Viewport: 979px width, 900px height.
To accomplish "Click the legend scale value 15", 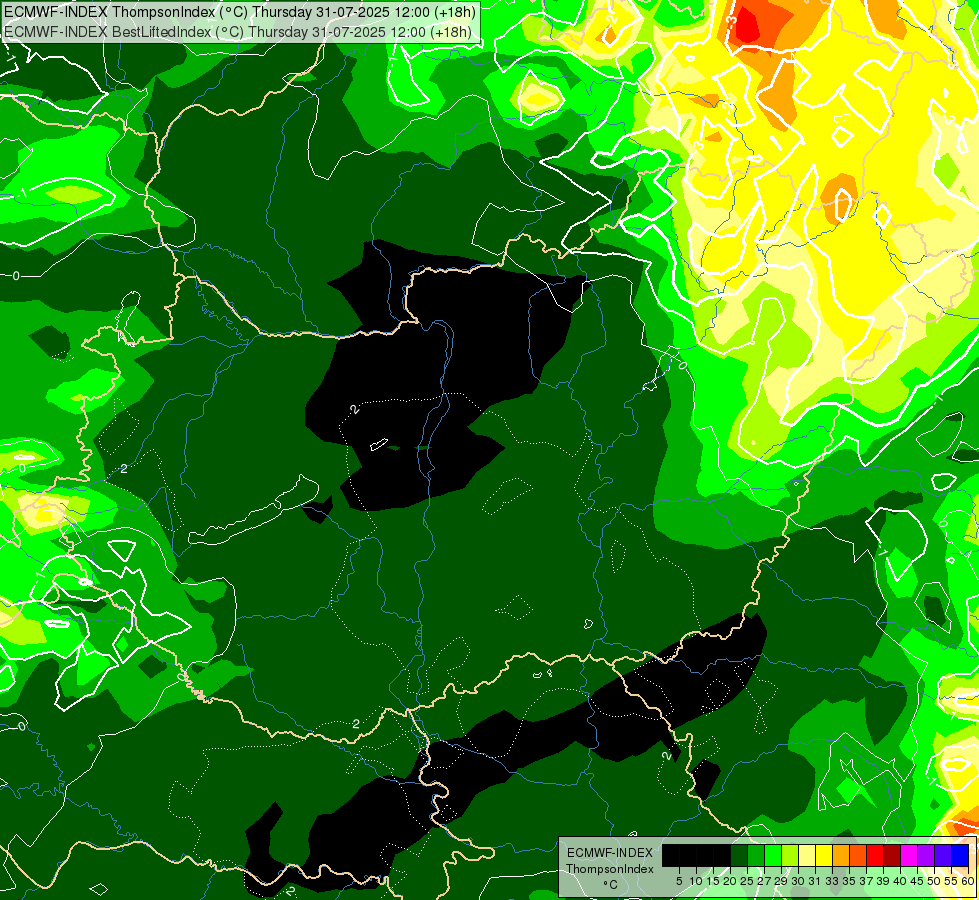I will pos(714,881).
